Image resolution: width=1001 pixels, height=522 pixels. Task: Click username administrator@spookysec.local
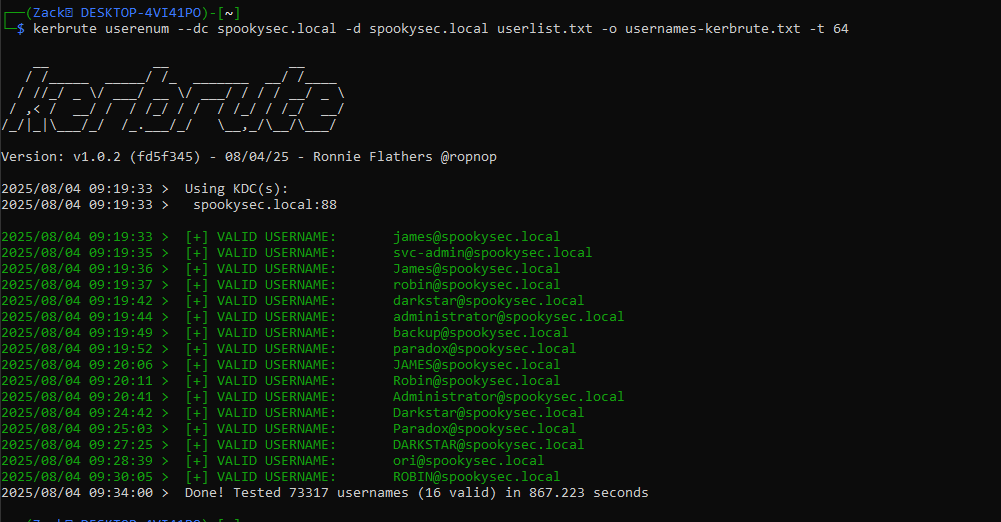pos(508,317)
